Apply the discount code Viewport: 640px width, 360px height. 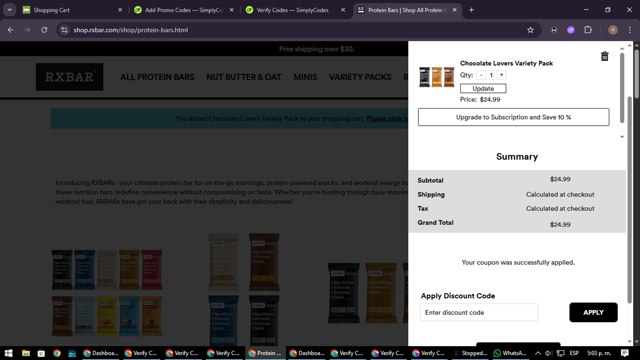coord(593,313)
